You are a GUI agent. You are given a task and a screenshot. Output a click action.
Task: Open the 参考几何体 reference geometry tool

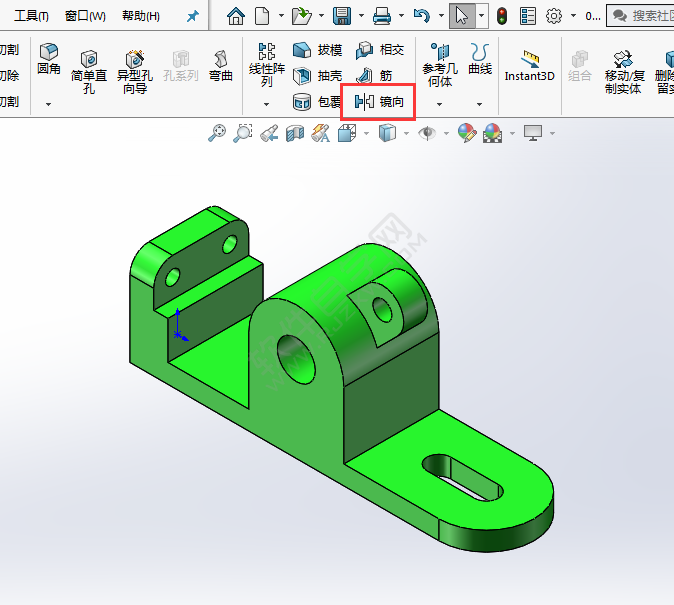point(440,65)
